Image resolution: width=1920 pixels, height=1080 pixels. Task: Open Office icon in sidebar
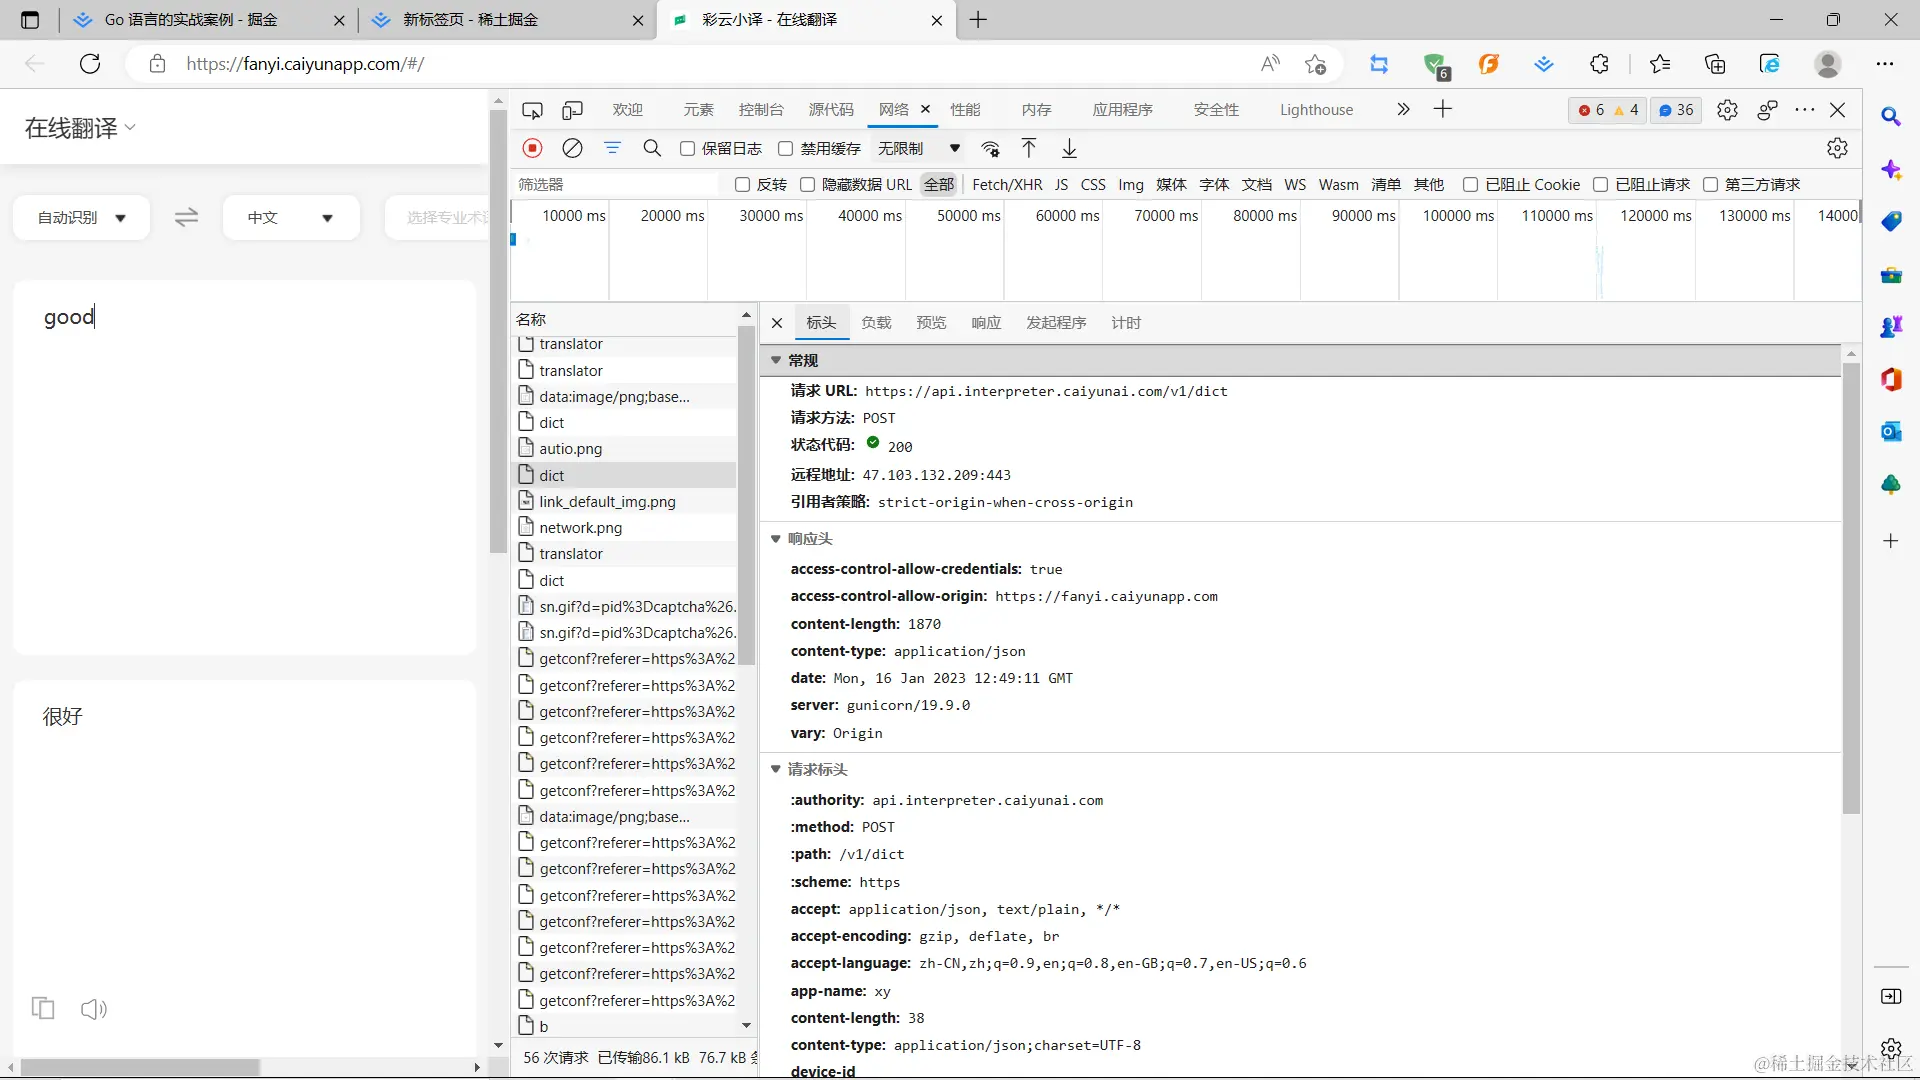[1890, 379]
